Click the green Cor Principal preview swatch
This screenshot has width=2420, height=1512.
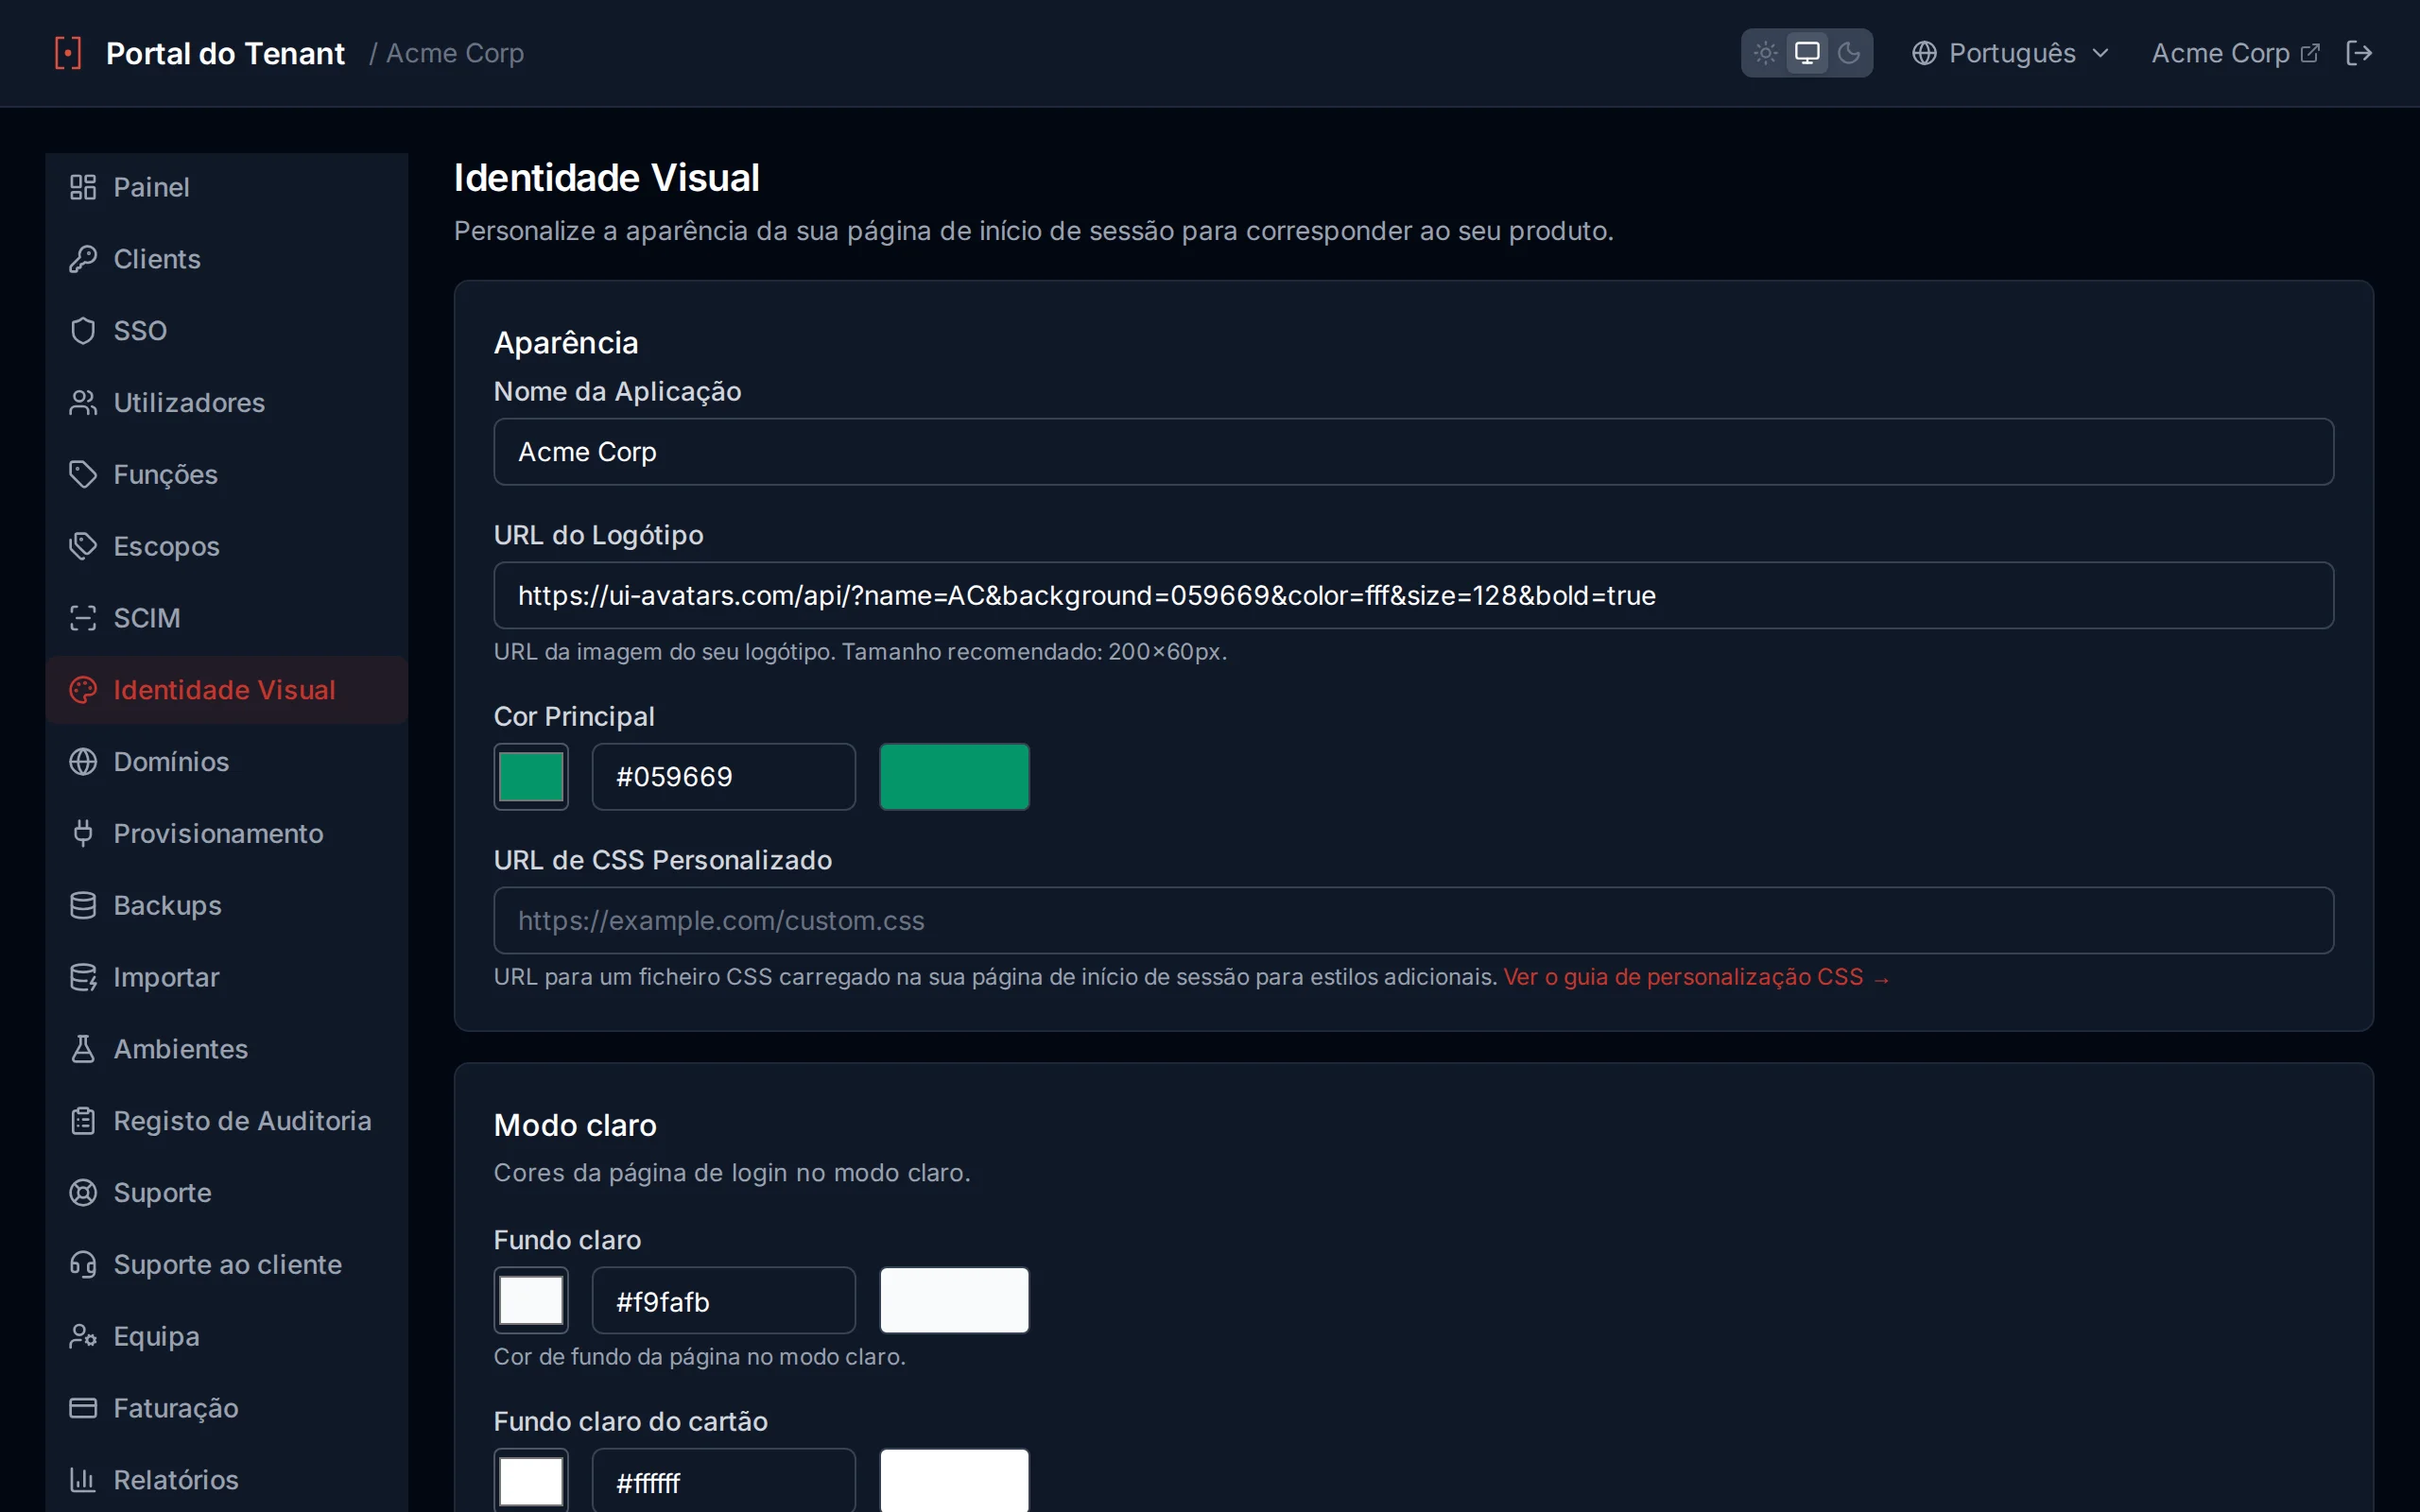click(x=954, y=777)
